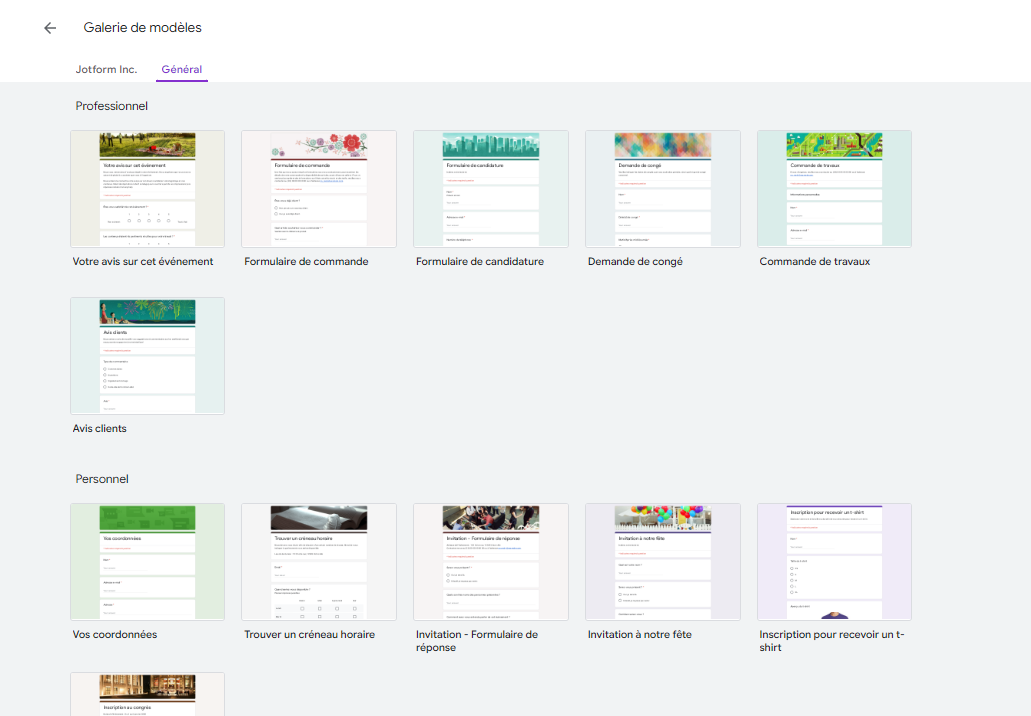Pick the Commande de travaux template thumbnail
This screenshot has height=716, width=1031.
[834, 189]
